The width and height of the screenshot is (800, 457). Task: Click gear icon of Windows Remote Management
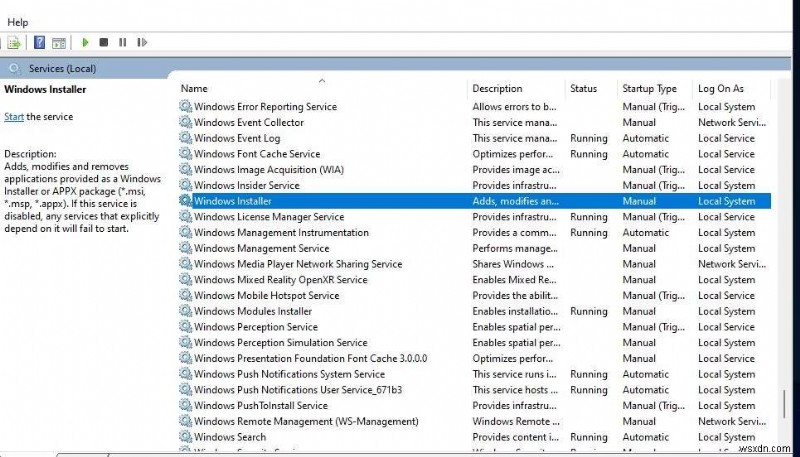pyautogui.click(x=185, y=422)
